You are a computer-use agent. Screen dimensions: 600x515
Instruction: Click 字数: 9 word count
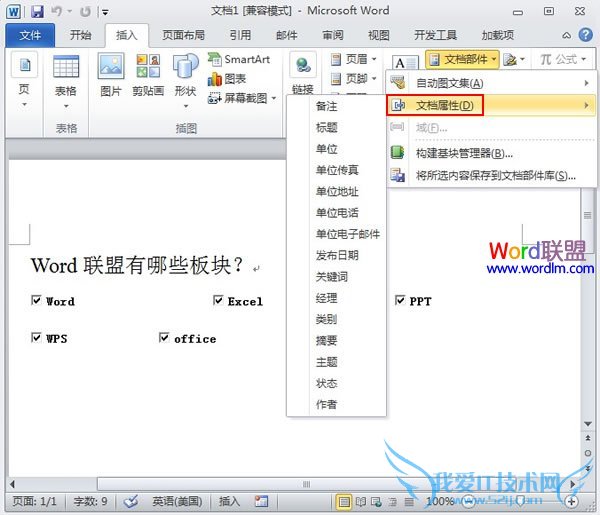[x=90, y=501]
